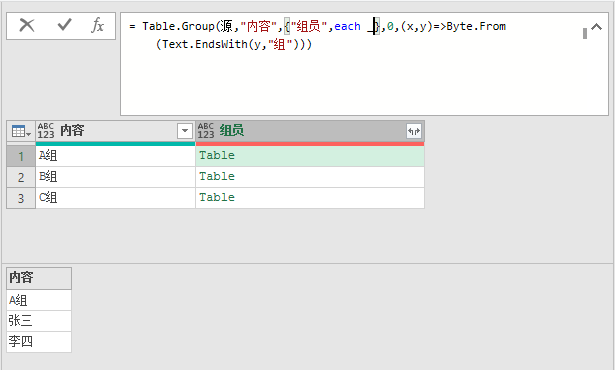Viewport: 615px width, 370px height.
Task: Change data type icon of 内容 column
Action: (46, 131)
